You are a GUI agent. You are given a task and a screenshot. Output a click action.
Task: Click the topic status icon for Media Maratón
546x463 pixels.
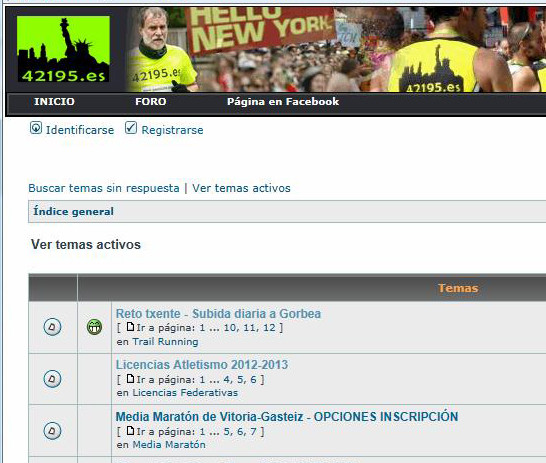52,431
